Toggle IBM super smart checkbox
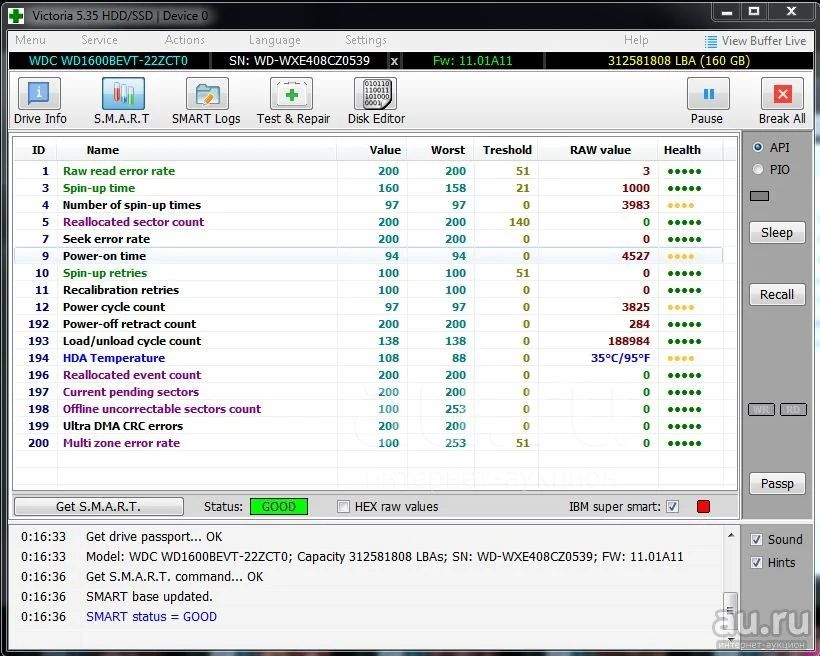Image resolution: width=820 pixels, height=656 pixels. [673, 506]
